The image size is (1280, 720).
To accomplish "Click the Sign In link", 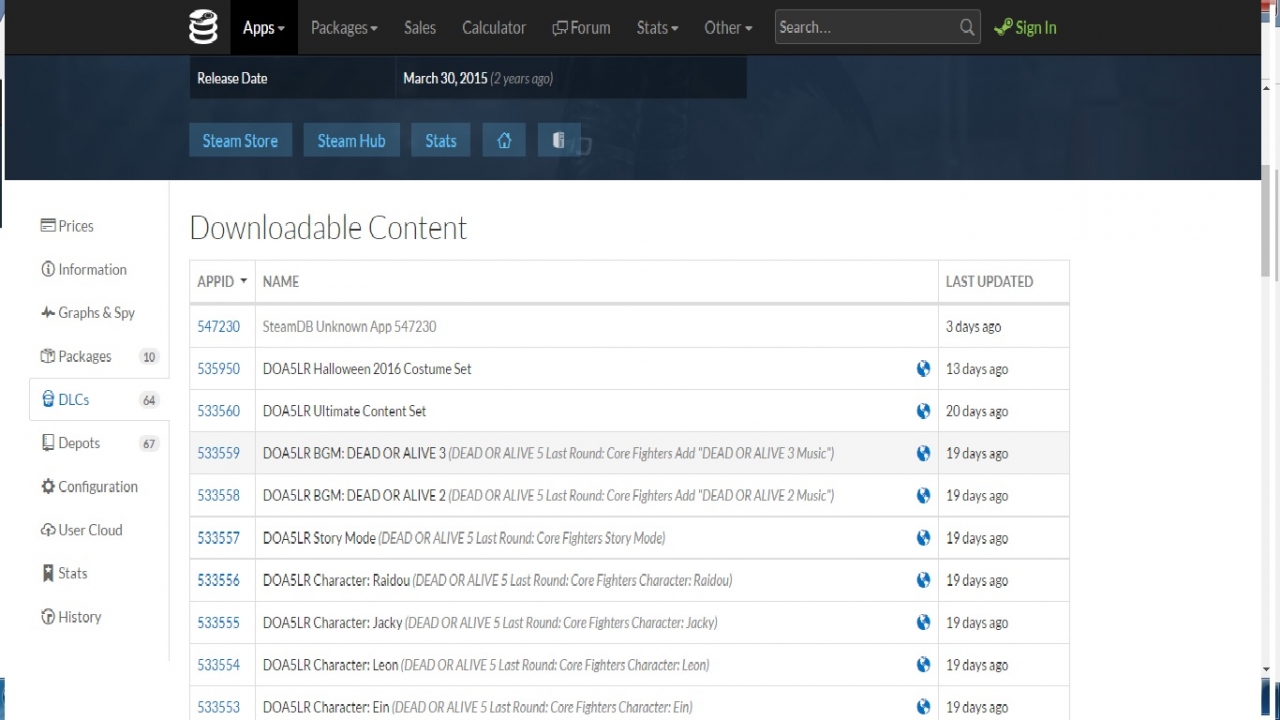I will [x=1026, y=28].
